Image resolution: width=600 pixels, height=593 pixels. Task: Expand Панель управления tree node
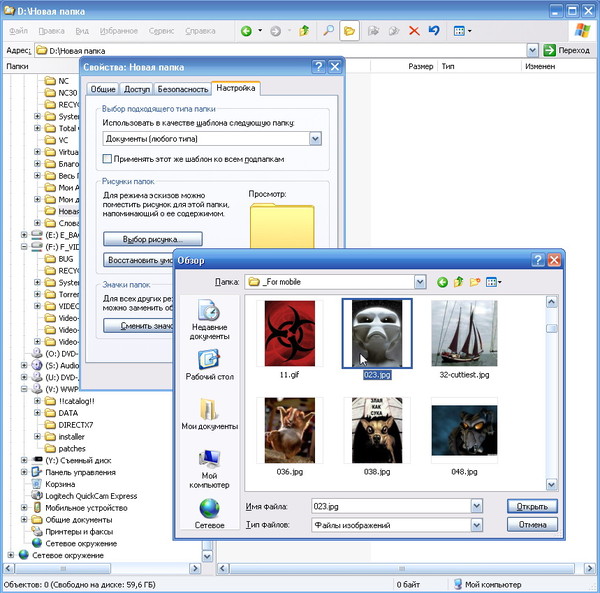24,472
